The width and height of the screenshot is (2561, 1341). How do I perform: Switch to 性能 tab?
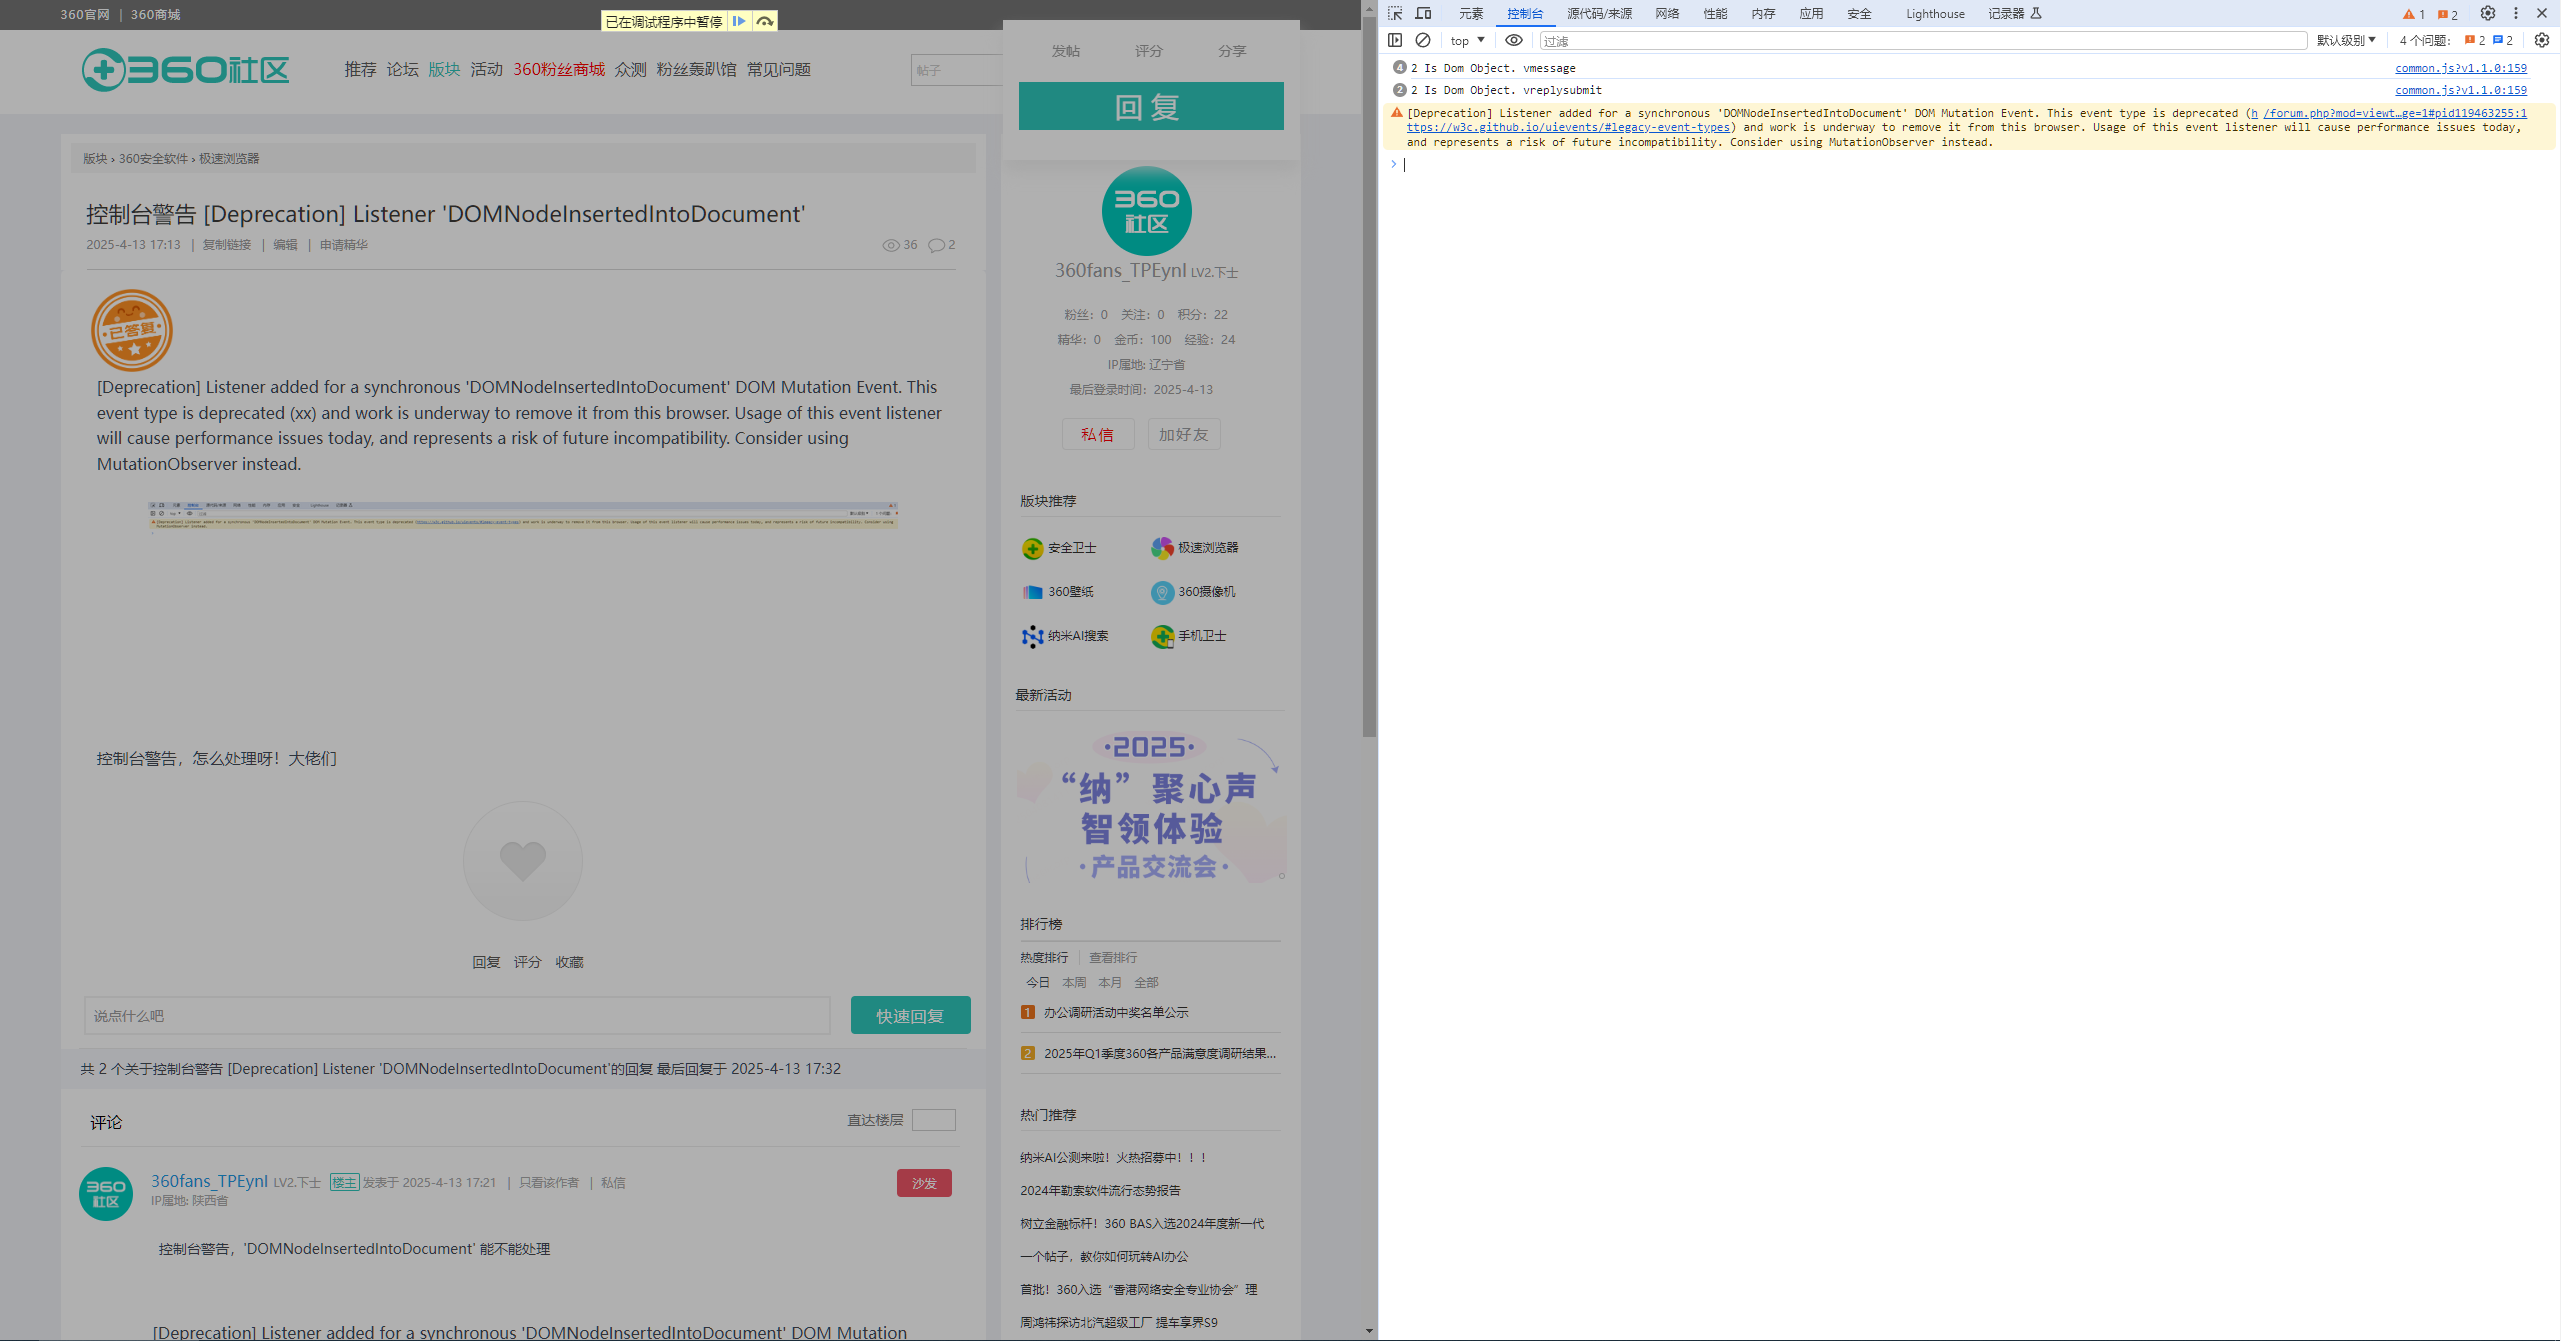point(1715,14)
